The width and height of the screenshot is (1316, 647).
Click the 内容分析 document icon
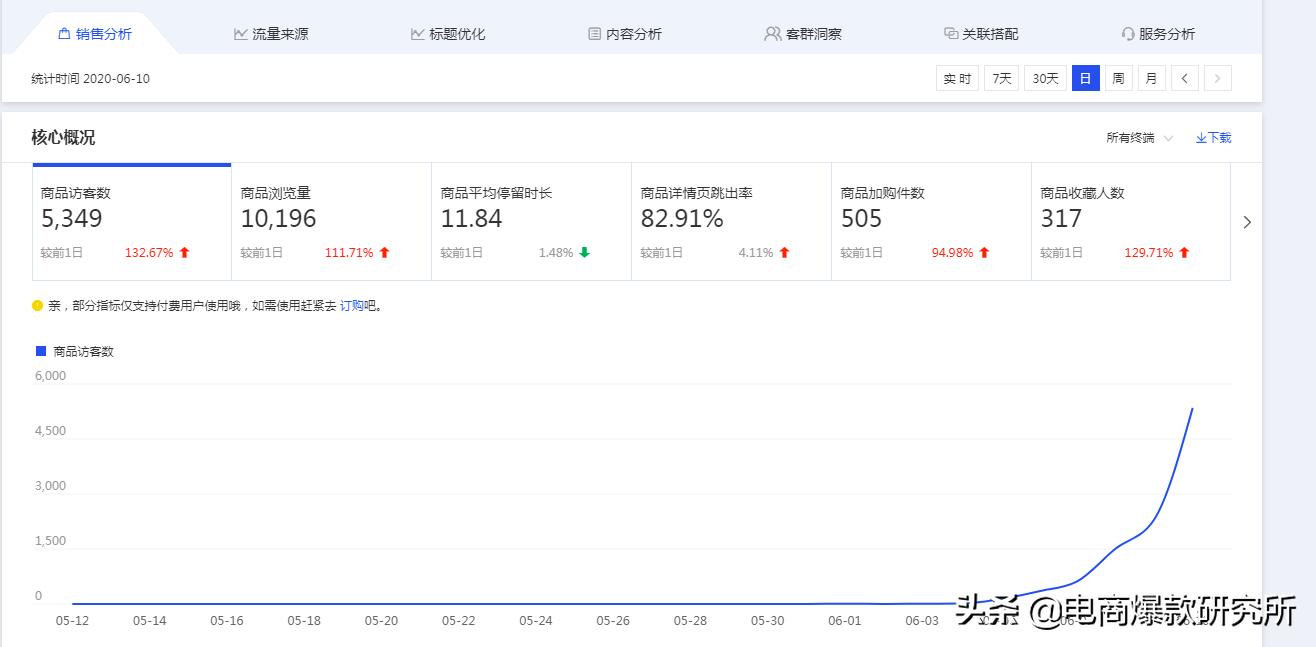pos(594,33)
